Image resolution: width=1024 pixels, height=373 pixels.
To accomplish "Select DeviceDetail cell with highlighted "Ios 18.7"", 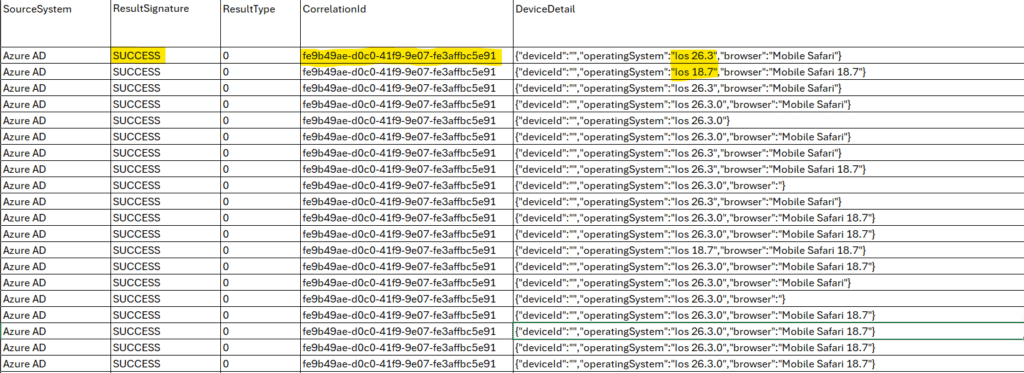I will 768,72.
